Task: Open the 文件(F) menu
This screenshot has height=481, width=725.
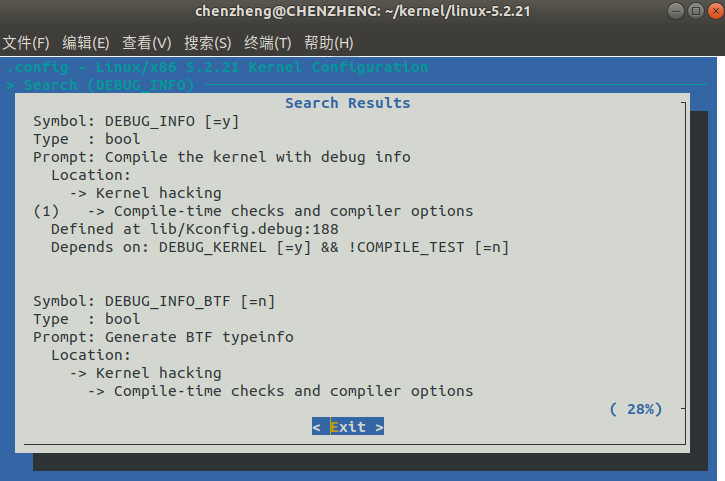Action: [x=26, y=43]
